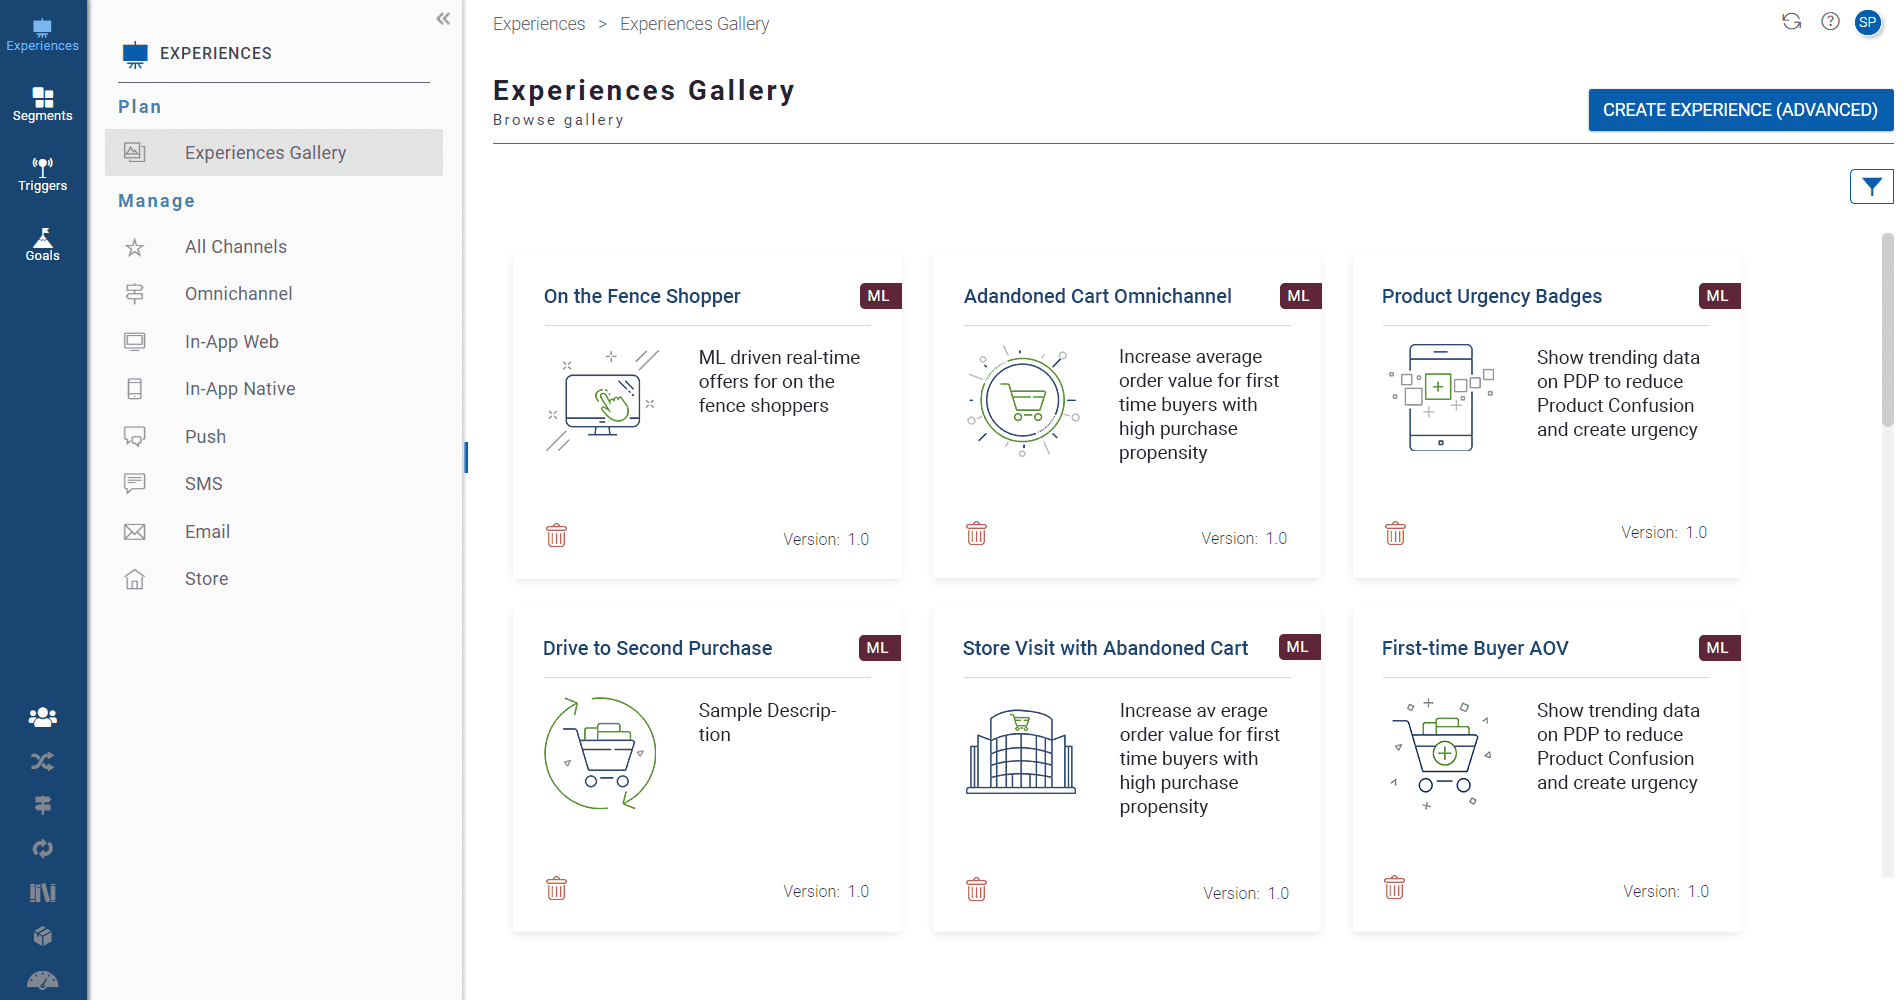Image resolution: width=1903 pixels, height=1000 pixels.
Task: Open the help question mark icon
Action: click(x=1830, y=22)
